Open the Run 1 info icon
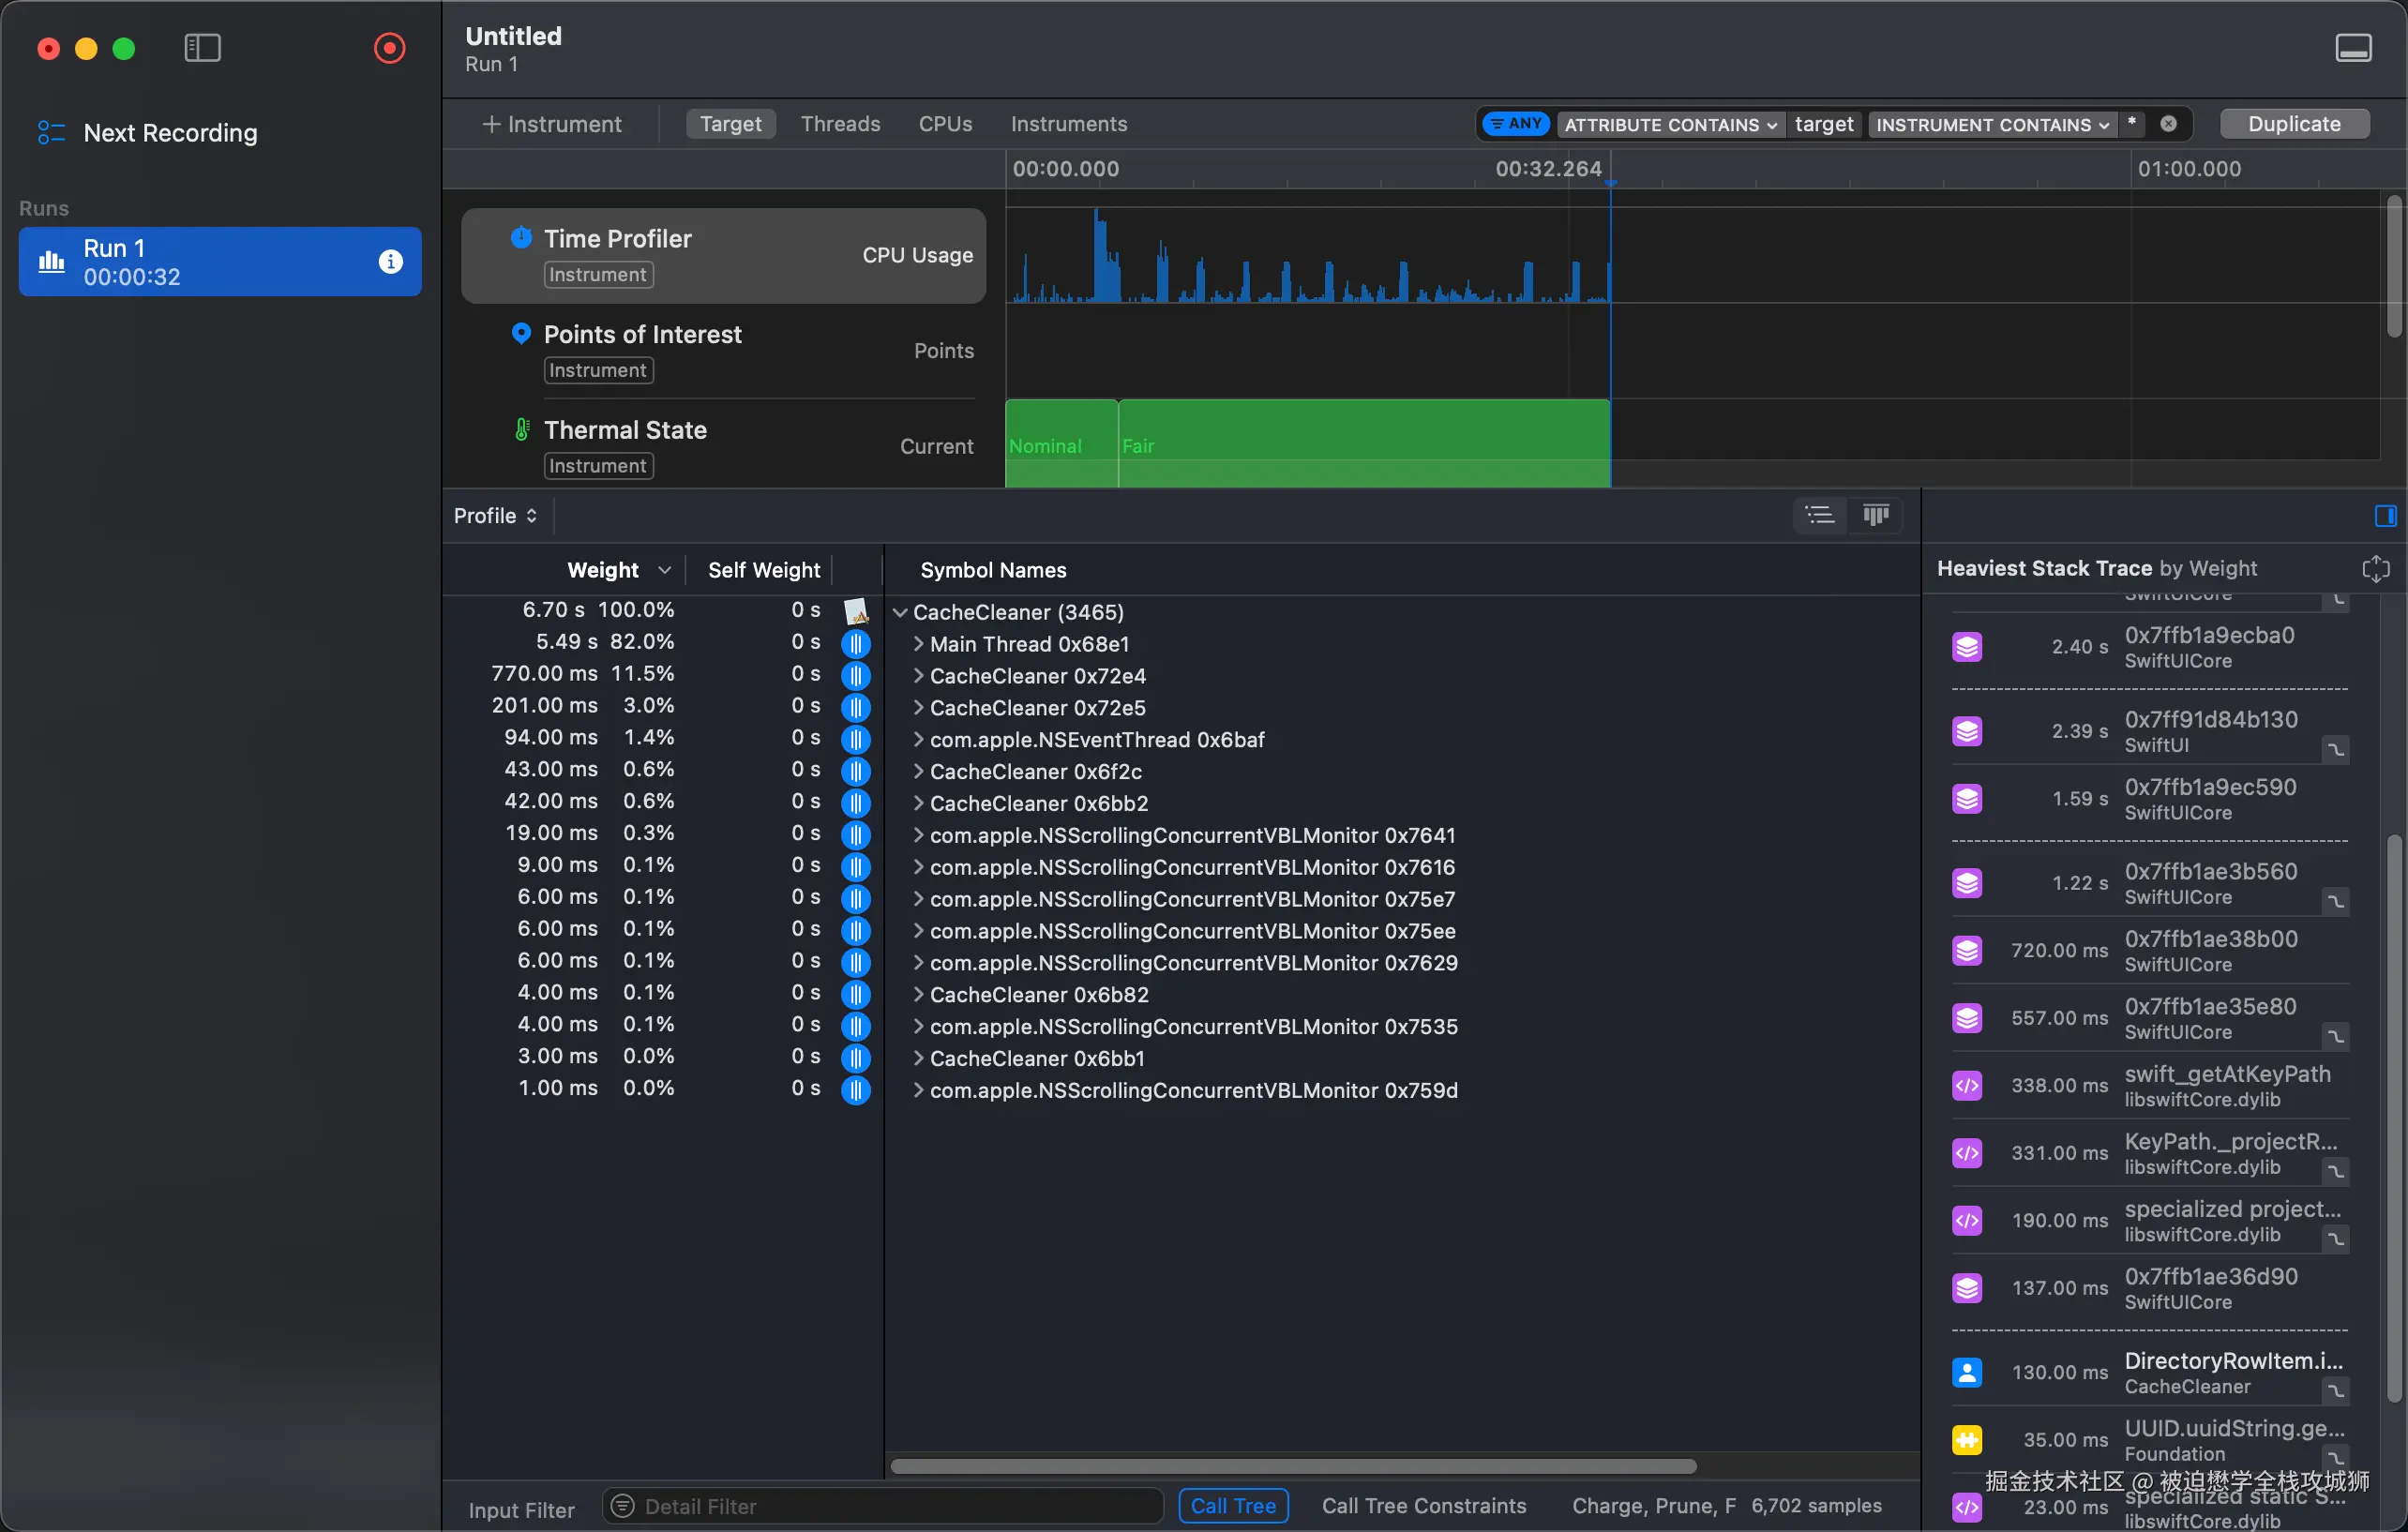Image resolution: width=2408 pixels, height=1532 pixels. [390, 262]
